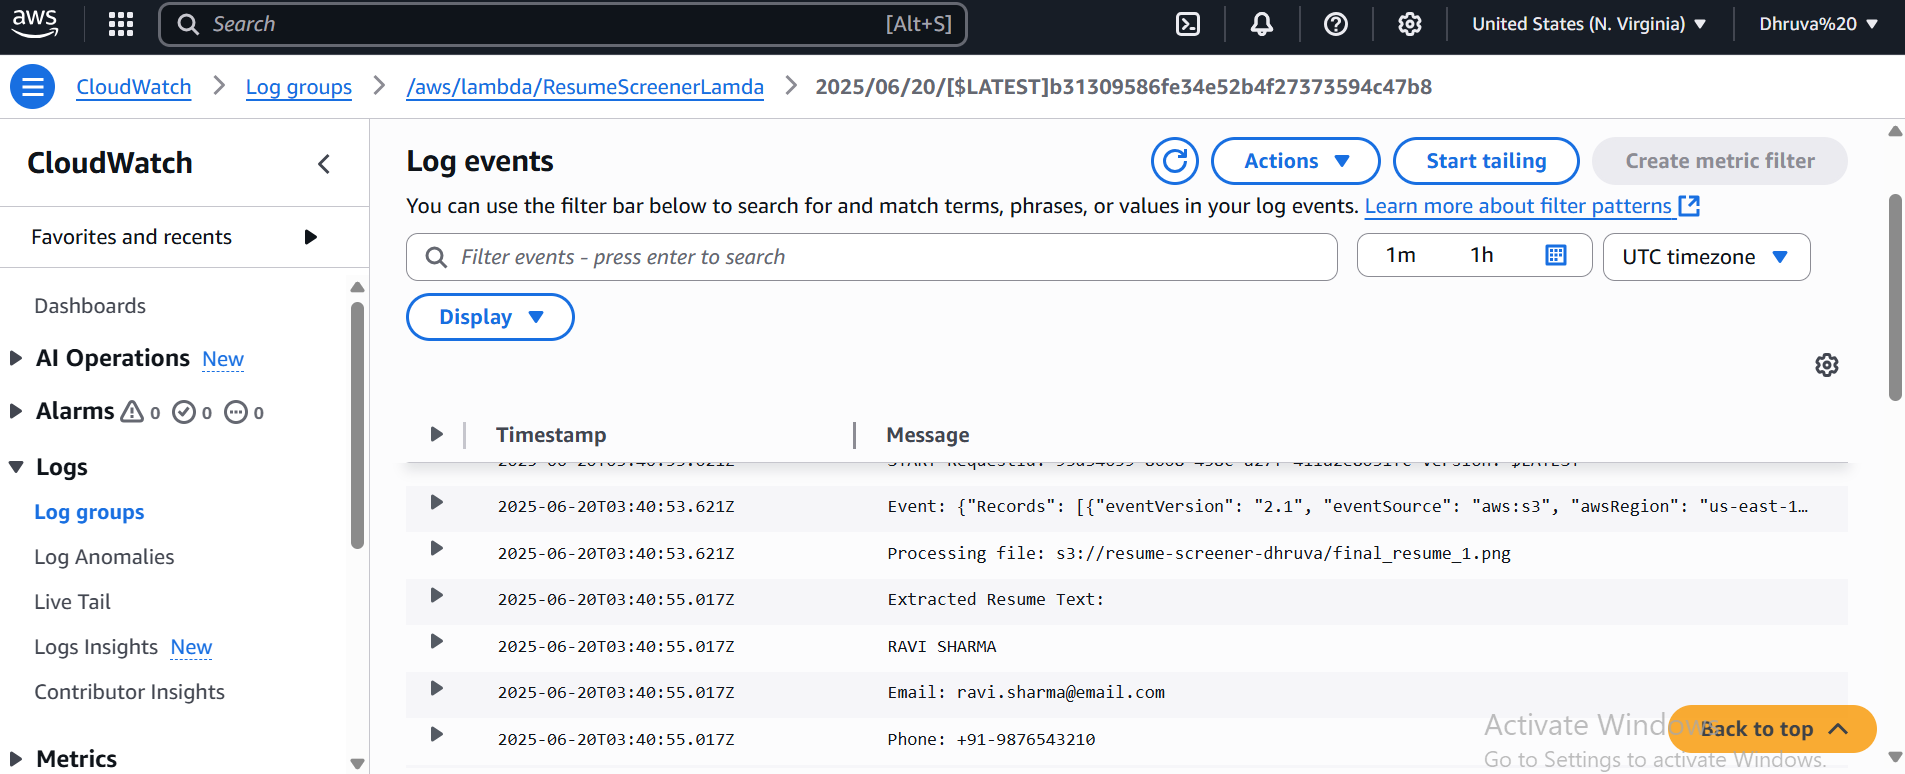Open the calendar date range picker
The image size is (1905, 774).
(1555, 256)
